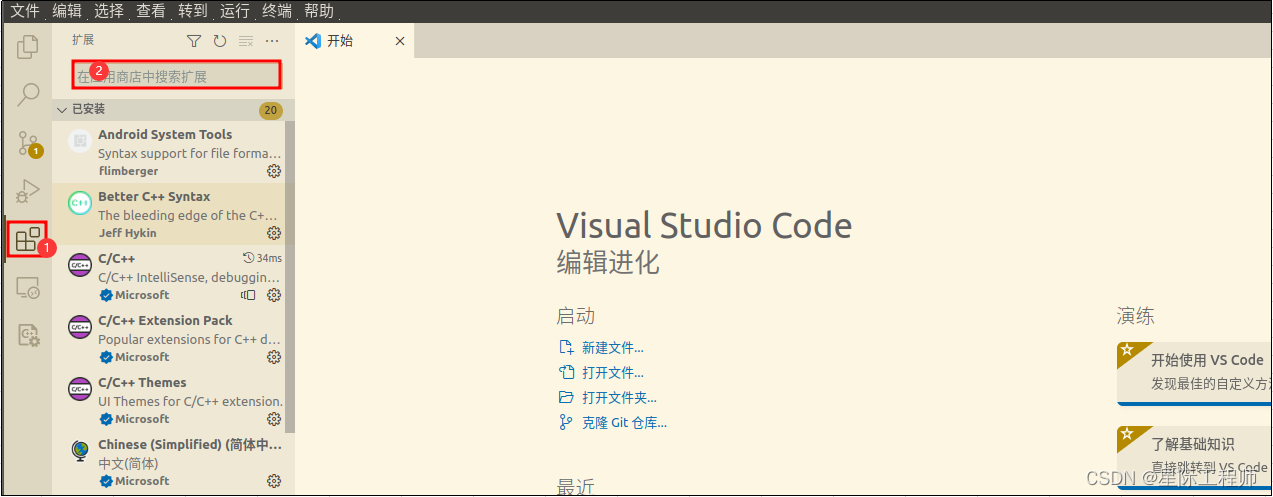The height and width of the screenshot is (497, 1273).
Task: Click the Jeff Hykin publisher name
Action: 128,233
